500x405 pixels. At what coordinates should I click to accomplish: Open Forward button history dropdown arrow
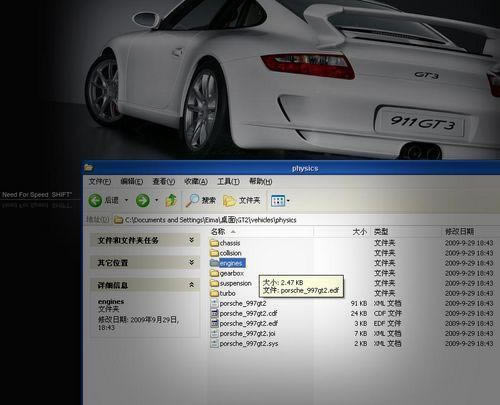tap(156, 200)
